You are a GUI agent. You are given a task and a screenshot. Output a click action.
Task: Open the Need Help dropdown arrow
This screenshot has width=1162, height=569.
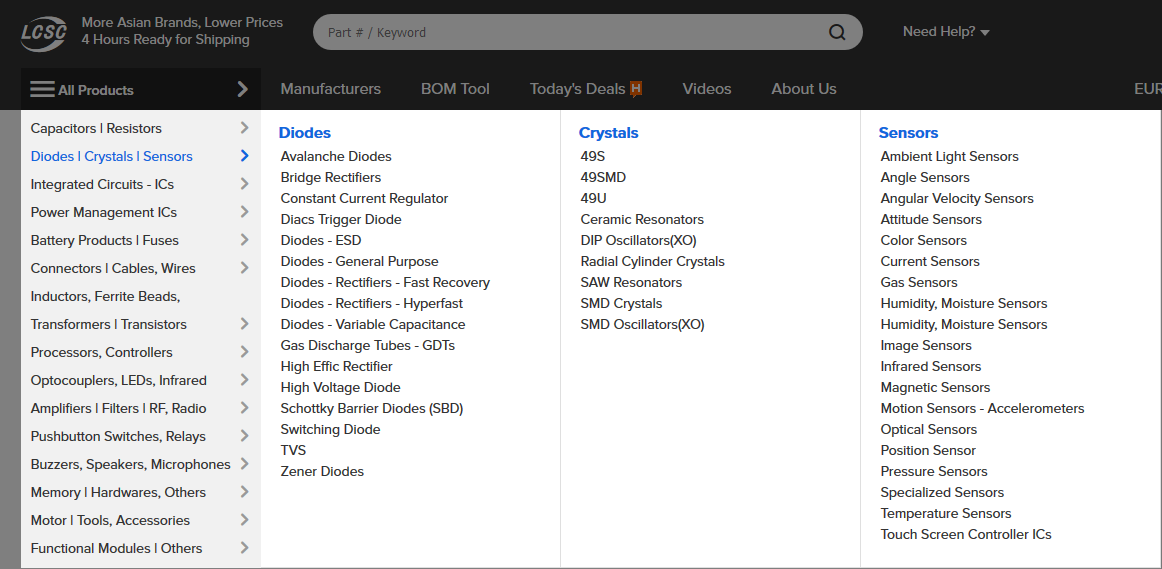click(x=985, y=33)
